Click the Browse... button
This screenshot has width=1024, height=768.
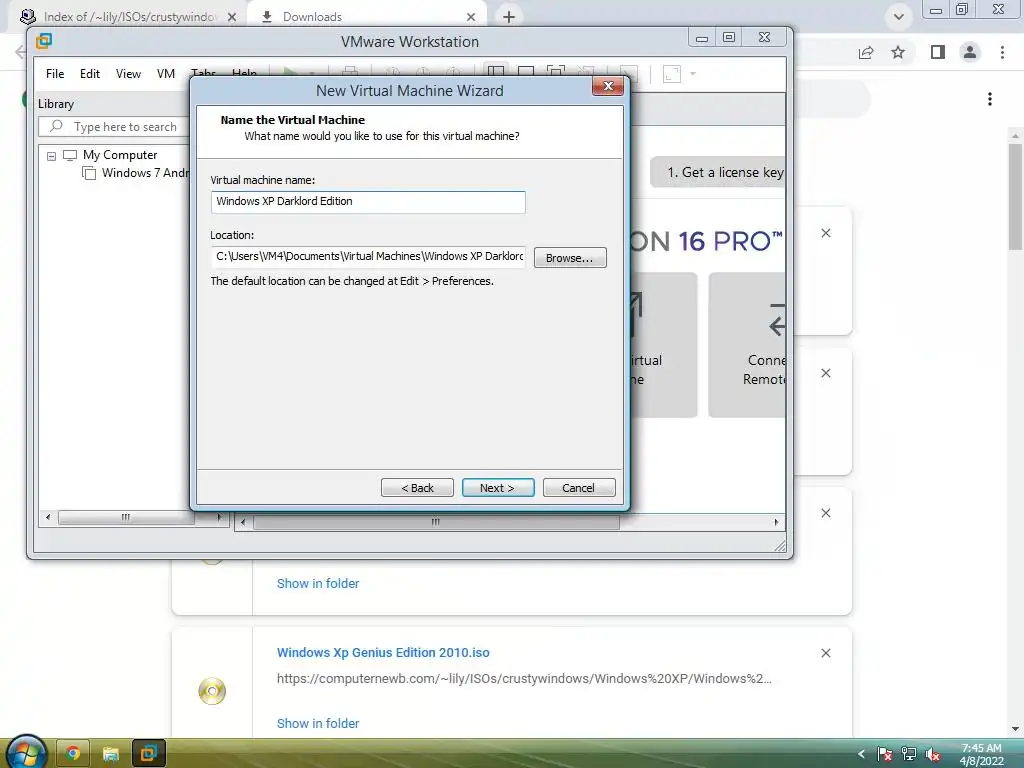coord(569,258)
